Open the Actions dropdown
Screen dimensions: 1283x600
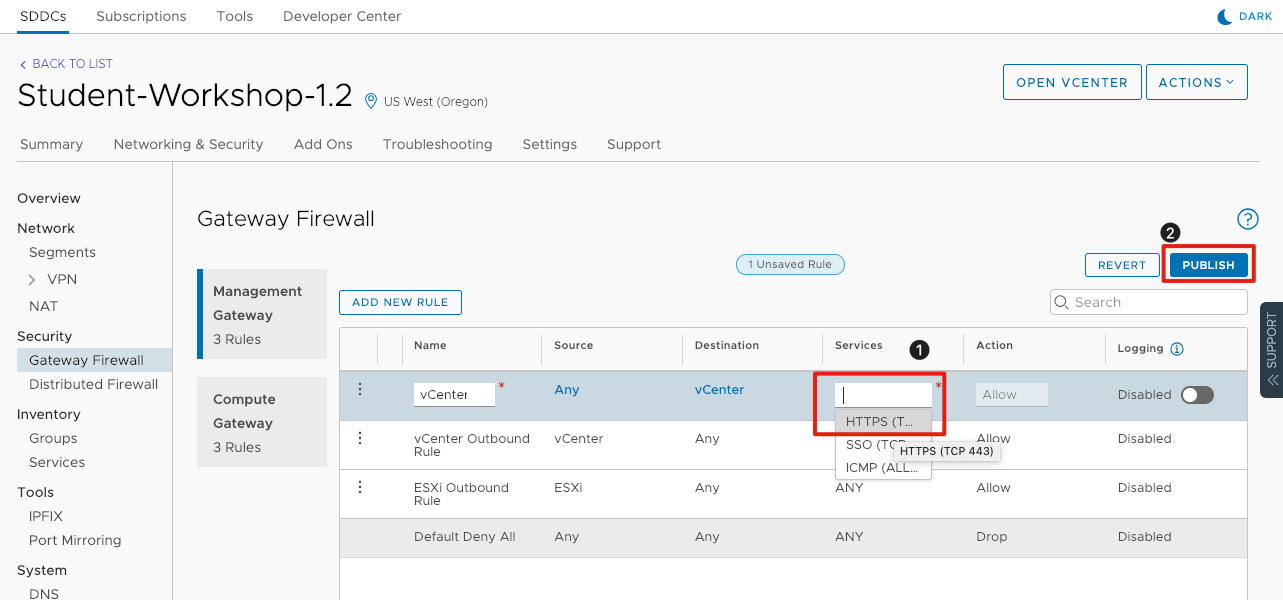(x=1196, y=82)
